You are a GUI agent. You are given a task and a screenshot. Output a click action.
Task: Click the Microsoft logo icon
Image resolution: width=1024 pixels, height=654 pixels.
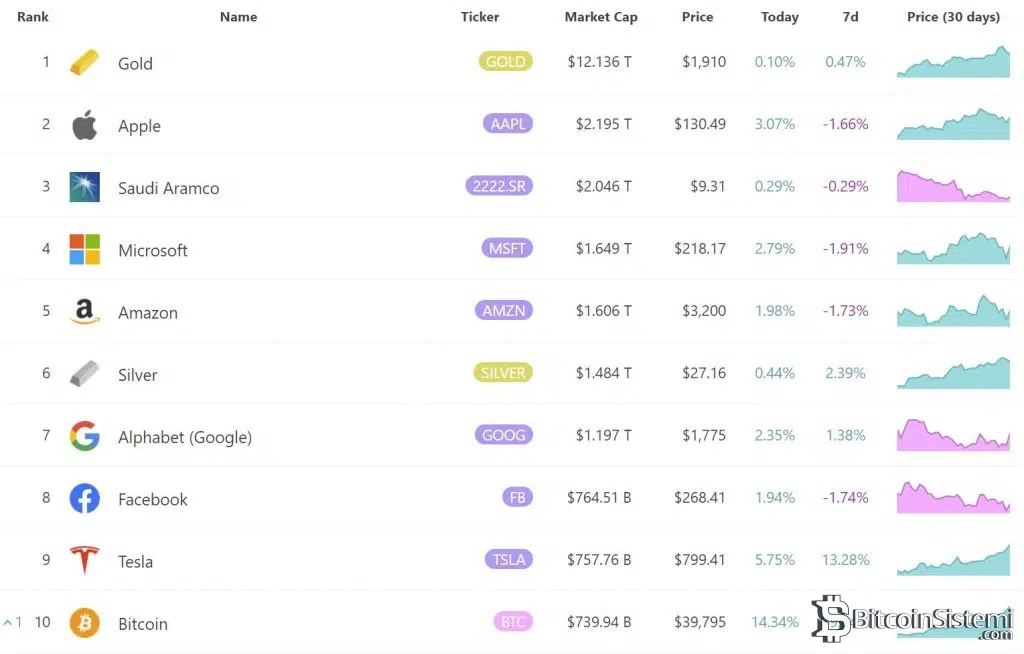coord(85,249)
